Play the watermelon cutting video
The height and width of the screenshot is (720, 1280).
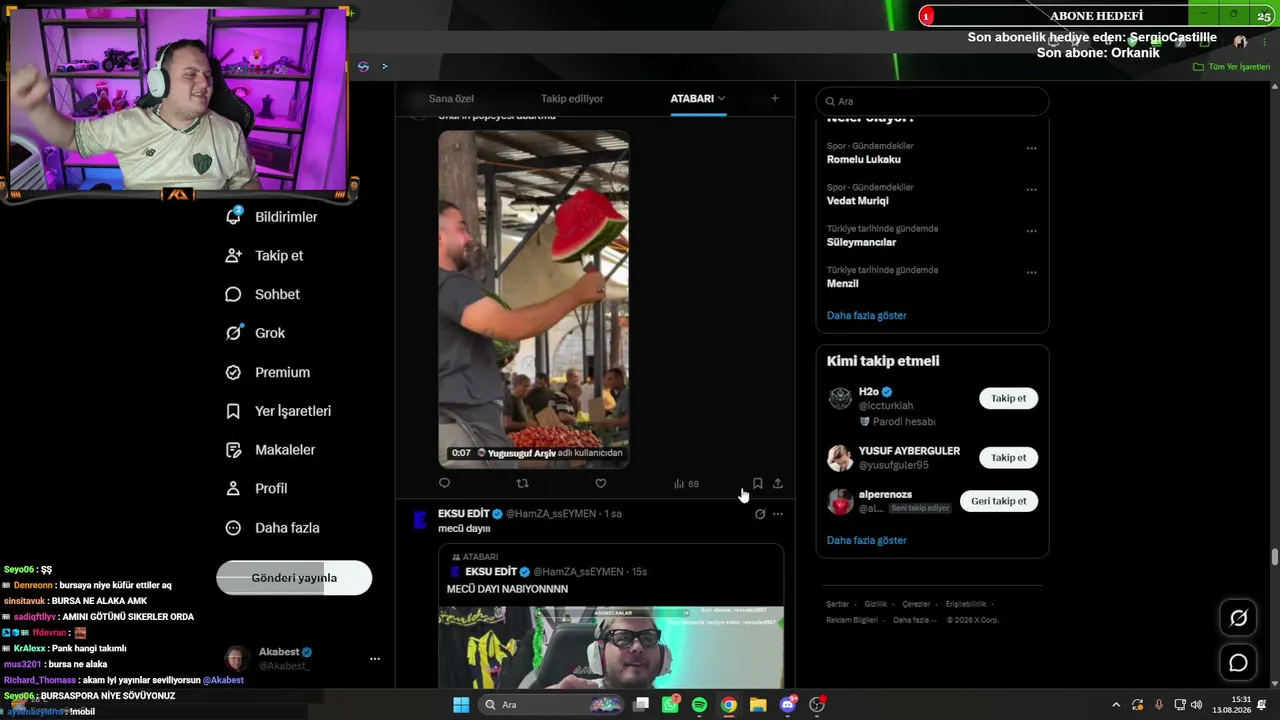[x=533, y=299]
